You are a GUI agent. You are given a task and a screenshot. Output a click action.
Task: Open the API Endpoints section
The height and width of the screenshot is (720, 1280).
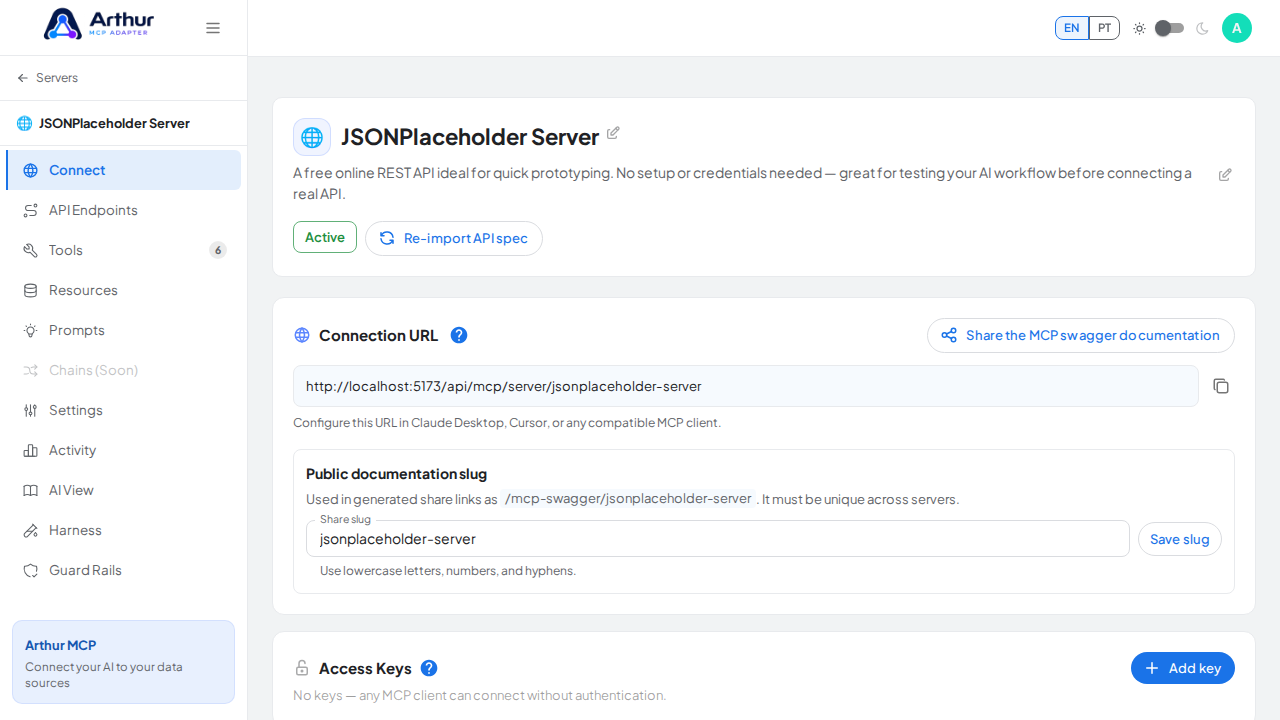[x=123, y=210]
